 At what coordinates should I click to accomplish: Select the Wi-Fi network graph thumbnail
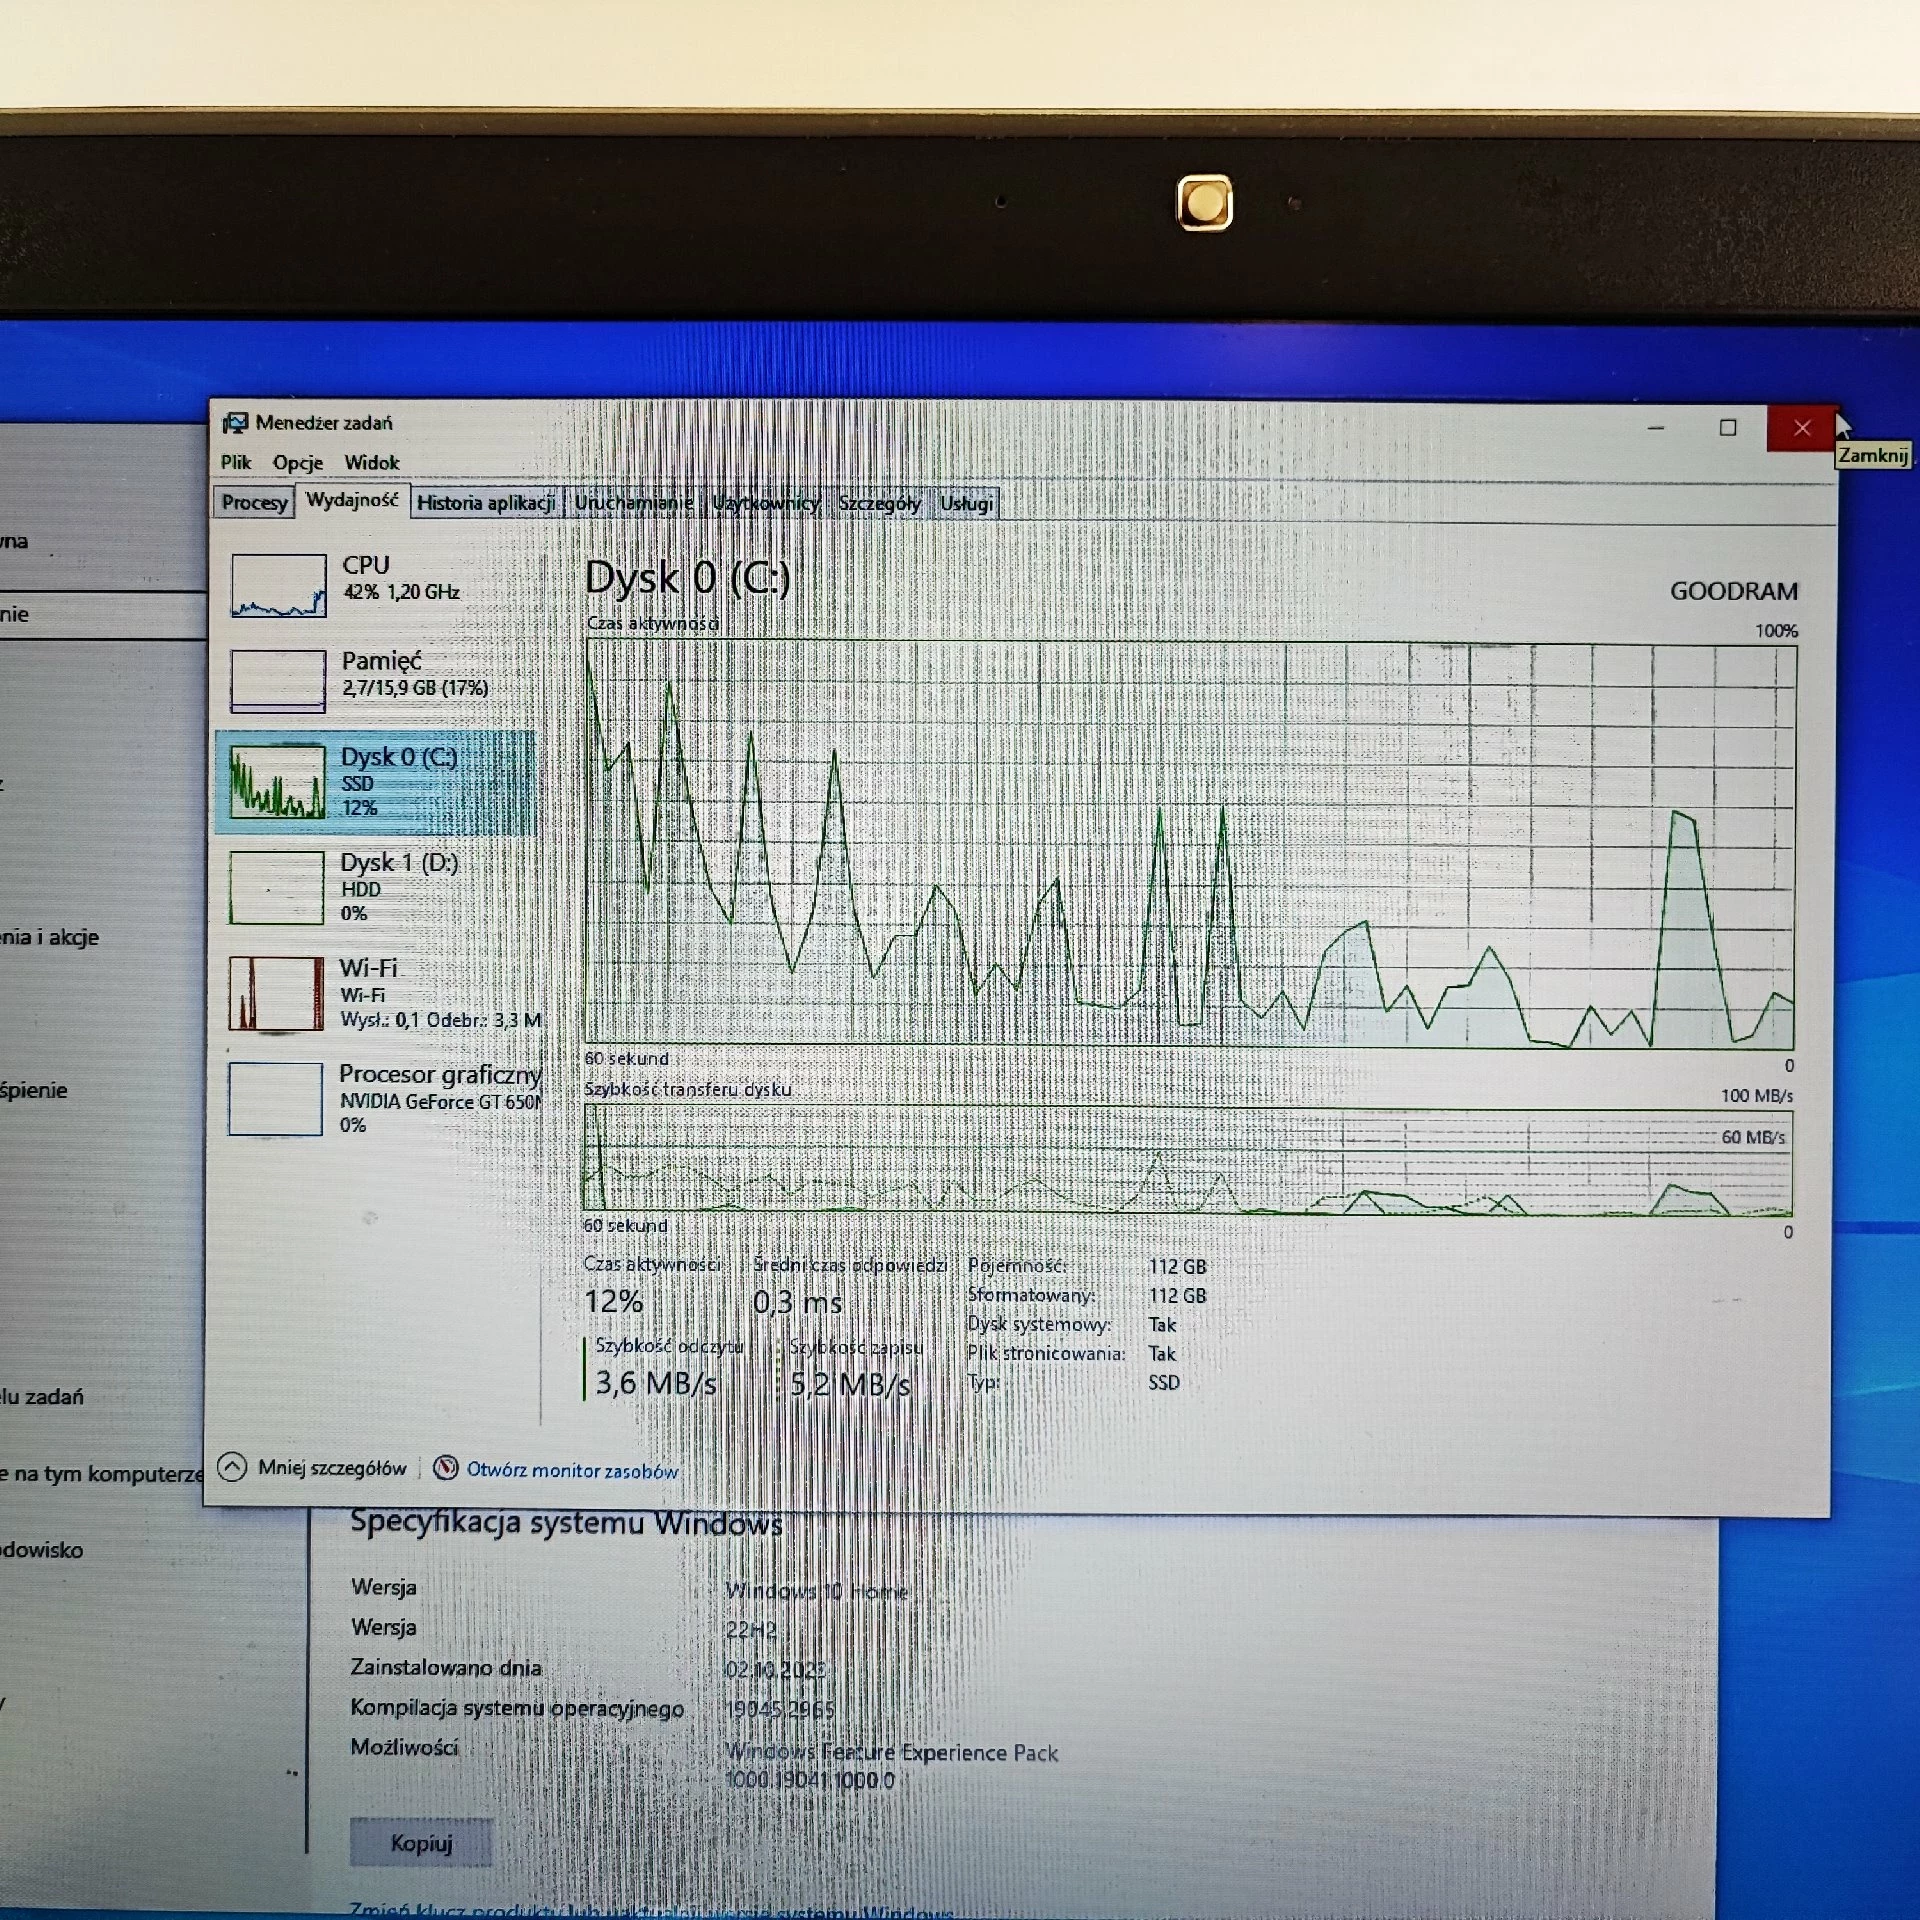[x=276, y=993]
